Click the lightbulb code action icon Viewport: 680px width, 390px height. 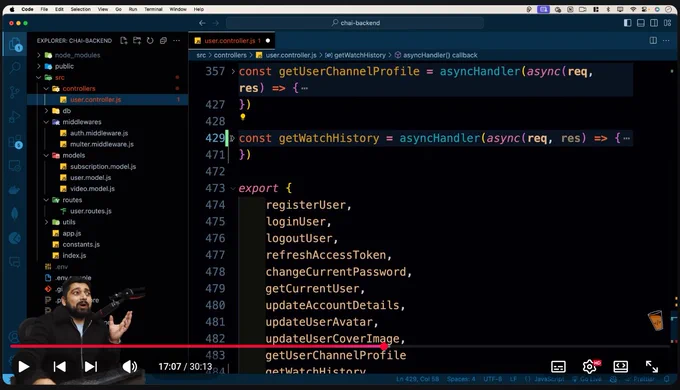(243, 117)
